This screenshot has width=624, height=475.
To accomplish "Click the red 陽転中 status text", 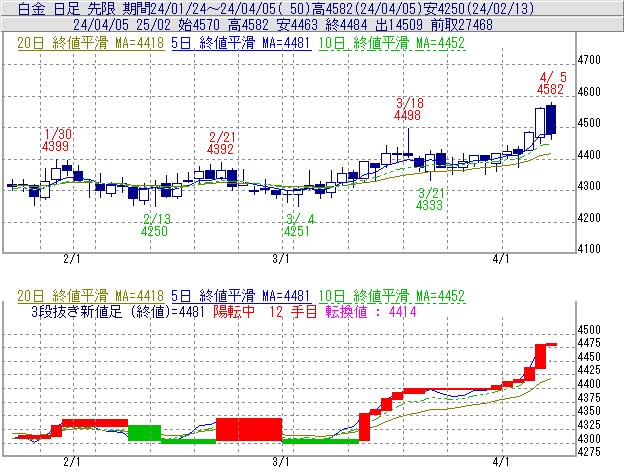I will pyautogui.click(x=234, y=311).
